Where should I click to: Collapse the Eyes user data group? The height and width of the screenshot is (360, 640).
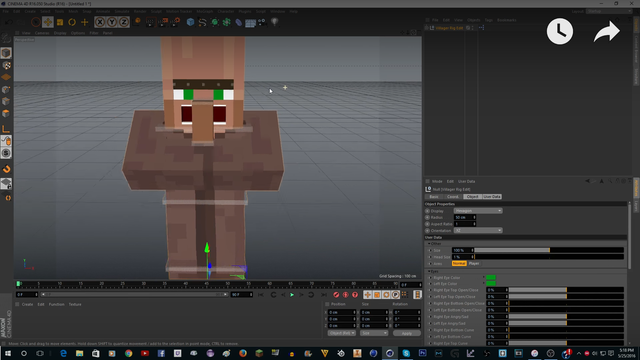pyautogui.click(x=429, y=271)
